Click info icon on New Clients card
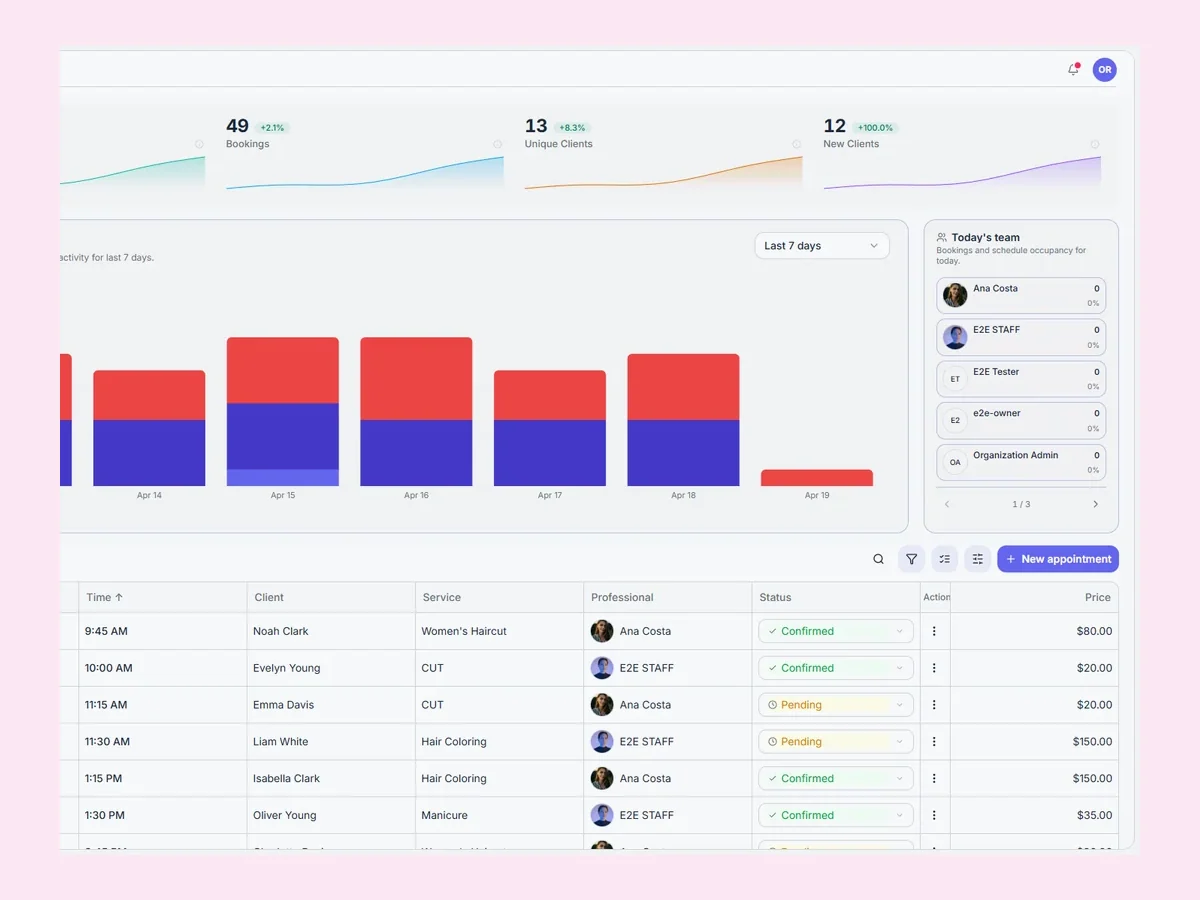The width and height of the screenshot is (1200, 900). click(1095, 144)
